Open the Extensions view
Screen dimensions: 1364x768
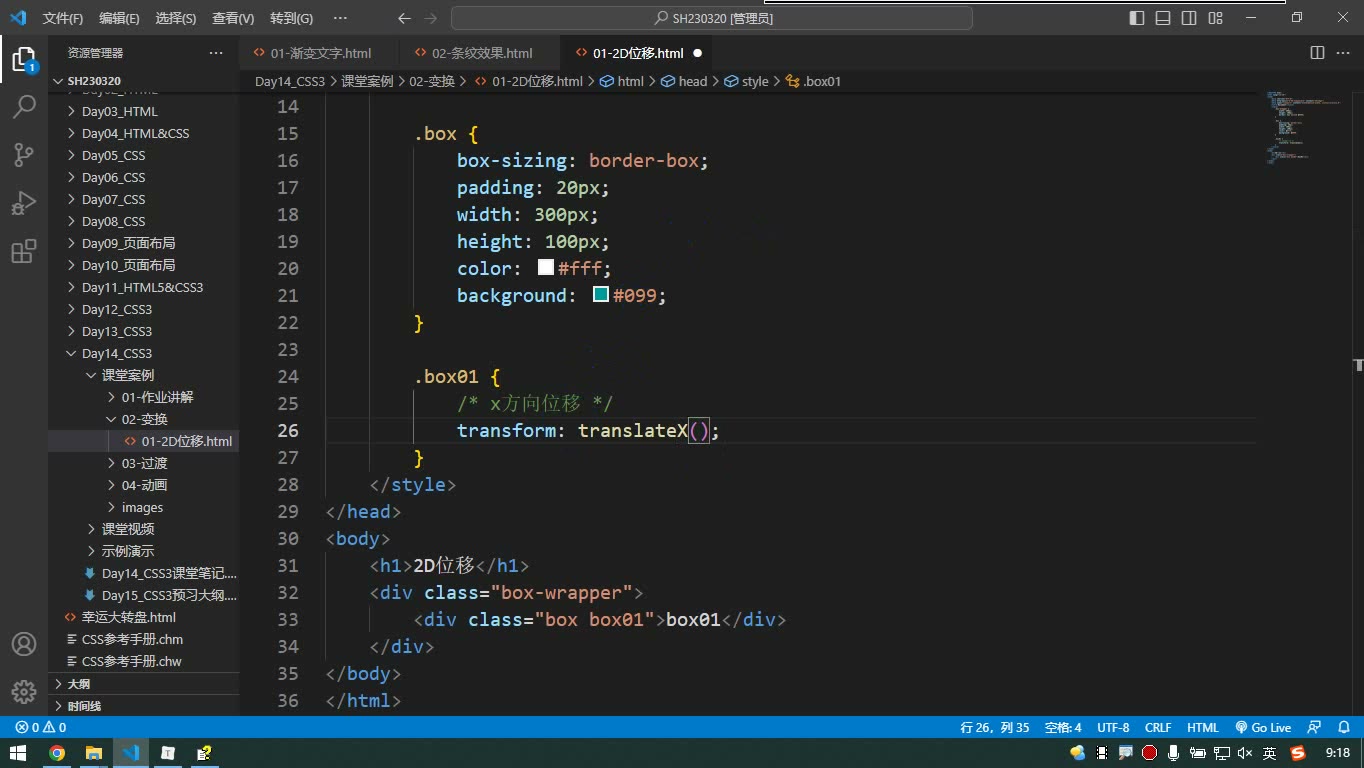[x=24, y=252]
